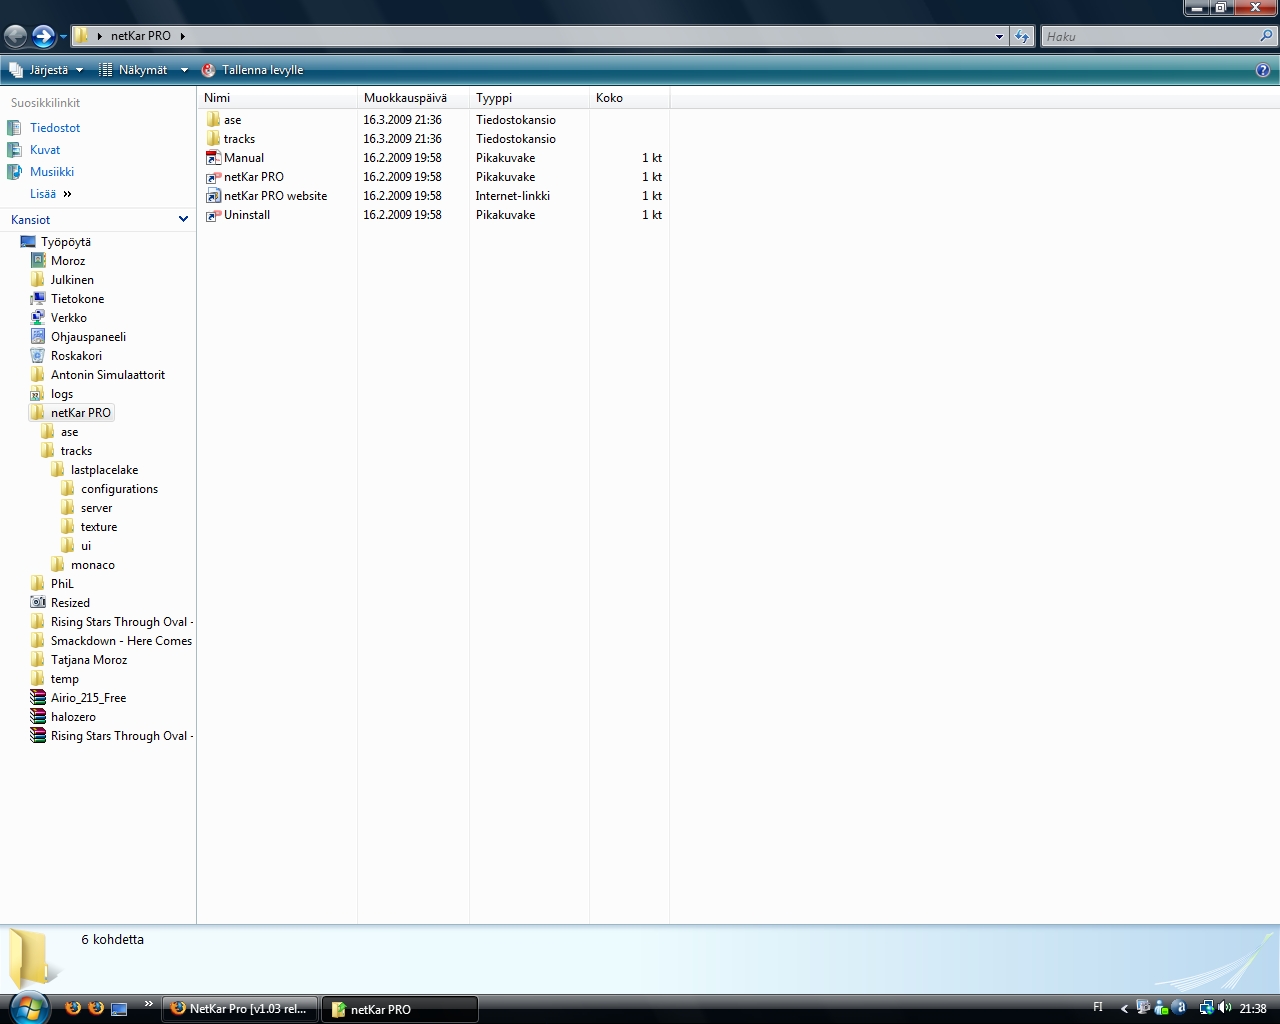
Task: Click the Windows Start orb
Action: (28, 1007)
